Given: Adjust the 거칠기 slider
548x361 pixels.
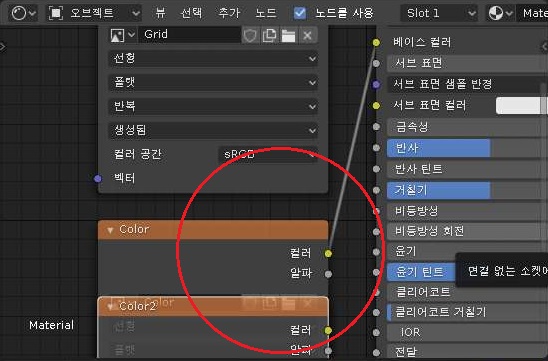Looking at the screenshot, I should [467, 190].
